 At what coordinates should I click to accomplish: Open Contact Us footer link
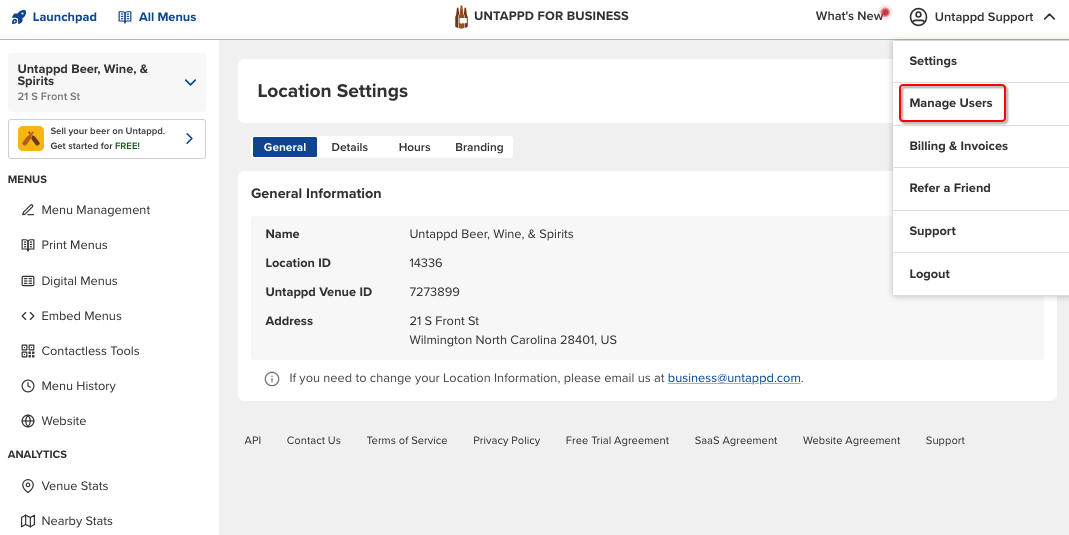tap(314, 441)
